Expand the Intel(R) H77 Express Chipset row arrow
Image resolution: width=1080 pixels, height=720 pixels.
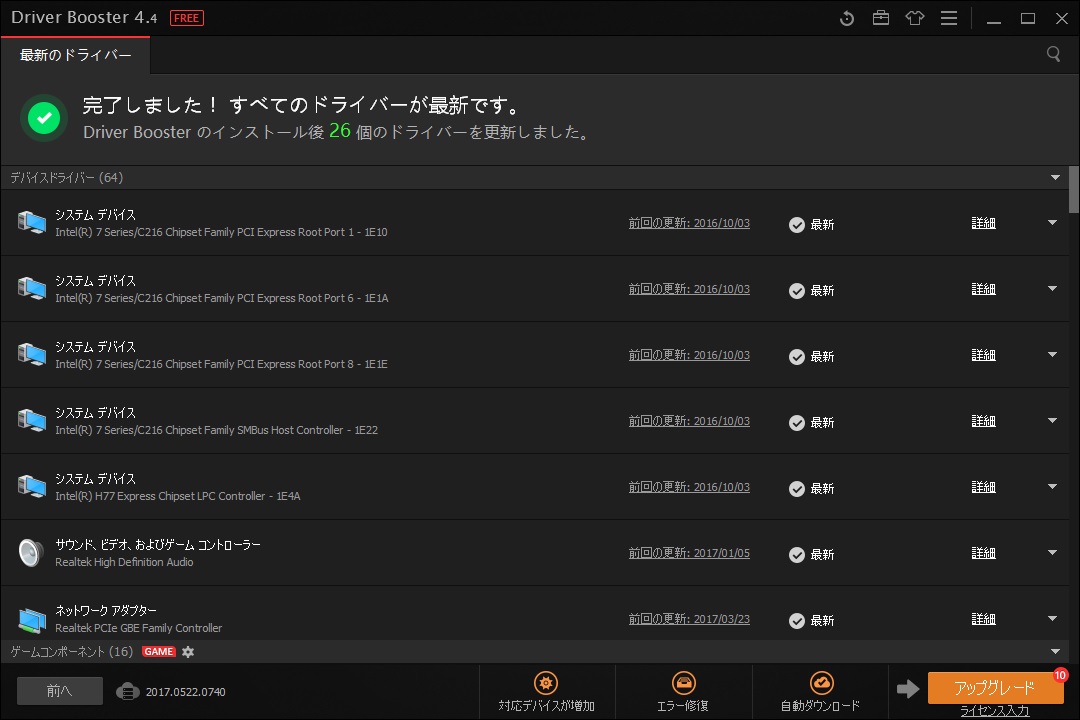click(x=1052, y=486)
